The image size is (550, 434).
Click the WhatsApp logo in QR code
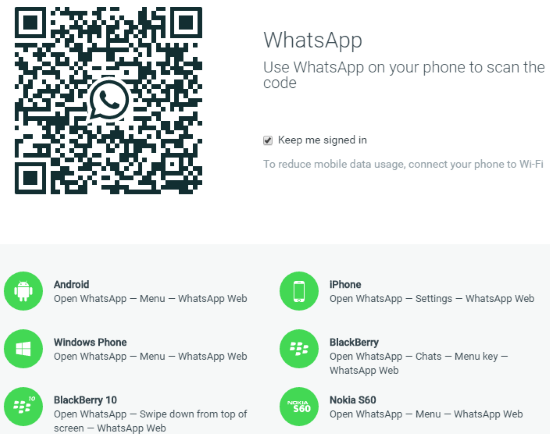(109, 100)
